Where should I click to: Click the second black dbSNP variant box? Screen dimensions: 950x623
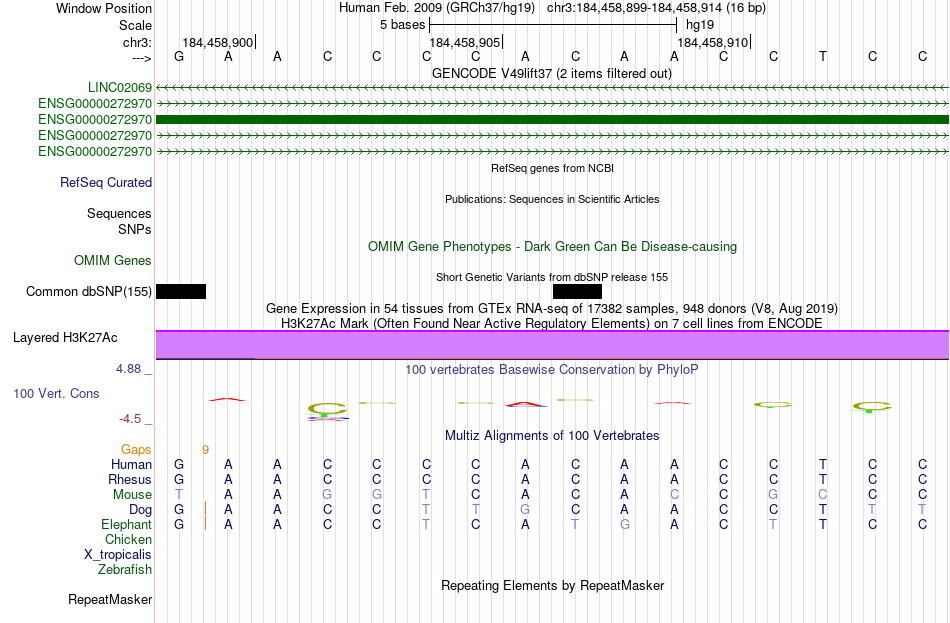[x=577, y=292]
